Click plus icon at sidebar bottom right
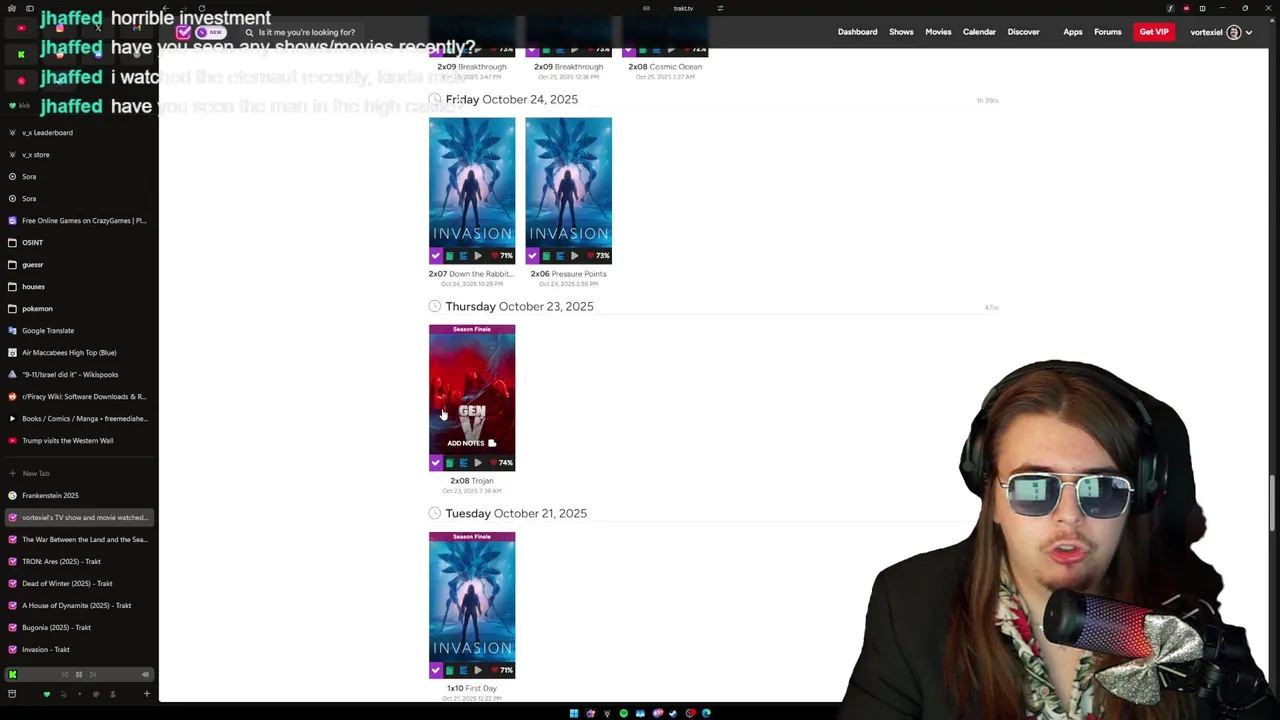 click(146, 694)
